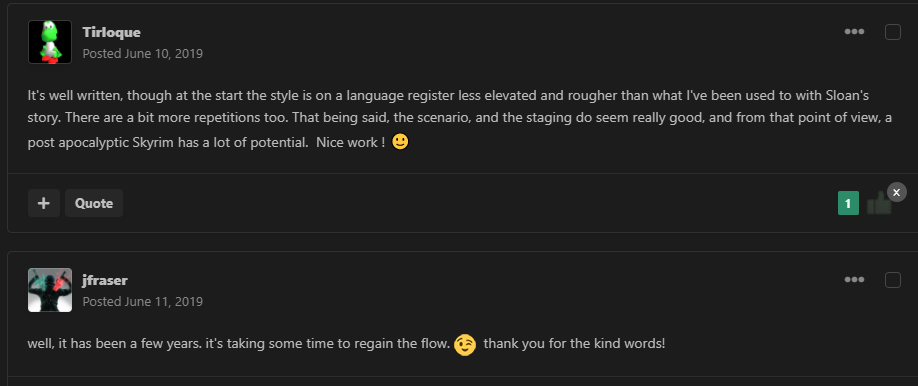The image size is (918, 386).
Task: Click the plus multiquote button
Action: click(44, 203)
